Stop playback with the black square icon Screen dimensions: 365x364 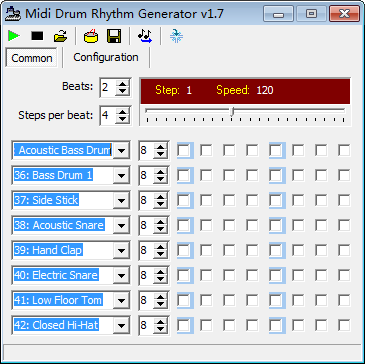tap(37, 36)
